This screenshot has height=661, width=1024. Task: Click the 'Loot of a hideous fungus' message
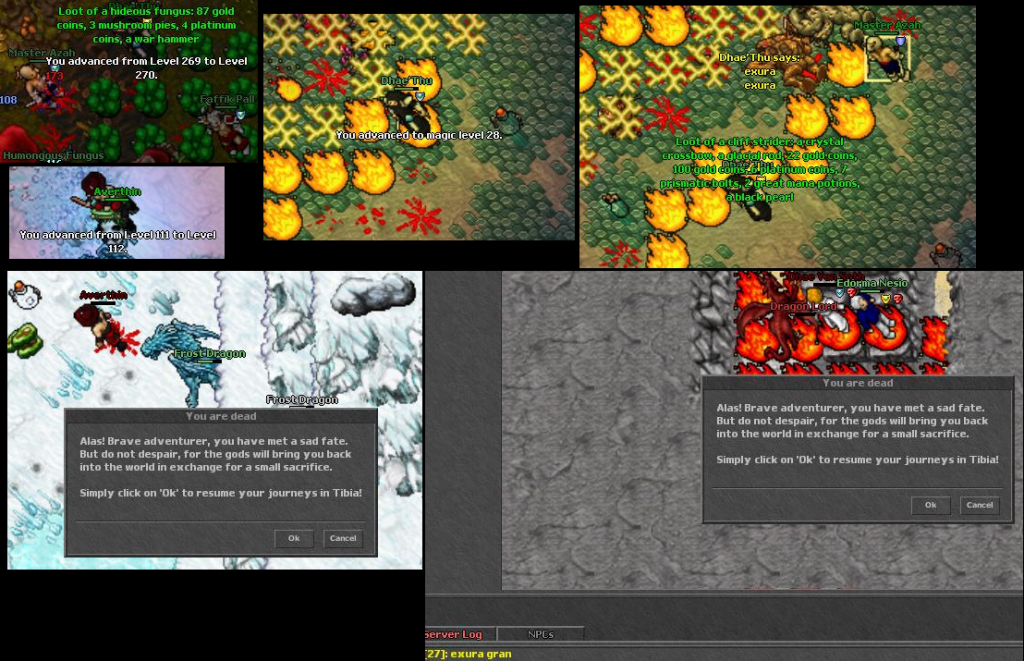click(x=146, y=25)
